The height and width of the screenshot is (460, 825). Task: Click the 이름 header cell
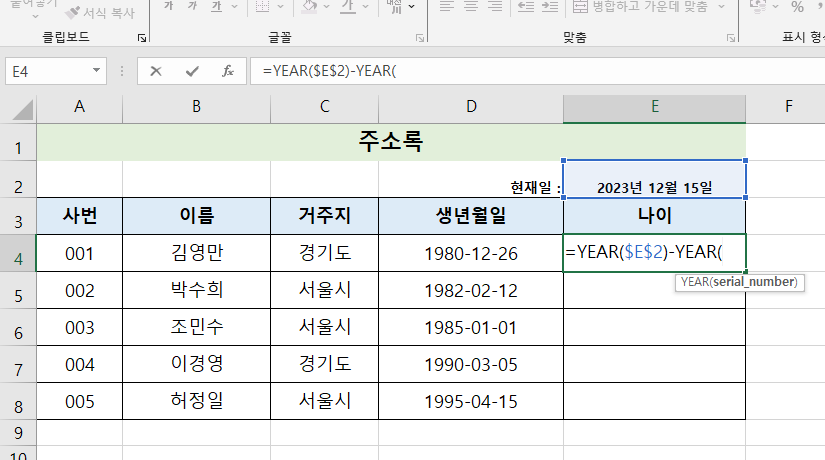pos(196,216)
